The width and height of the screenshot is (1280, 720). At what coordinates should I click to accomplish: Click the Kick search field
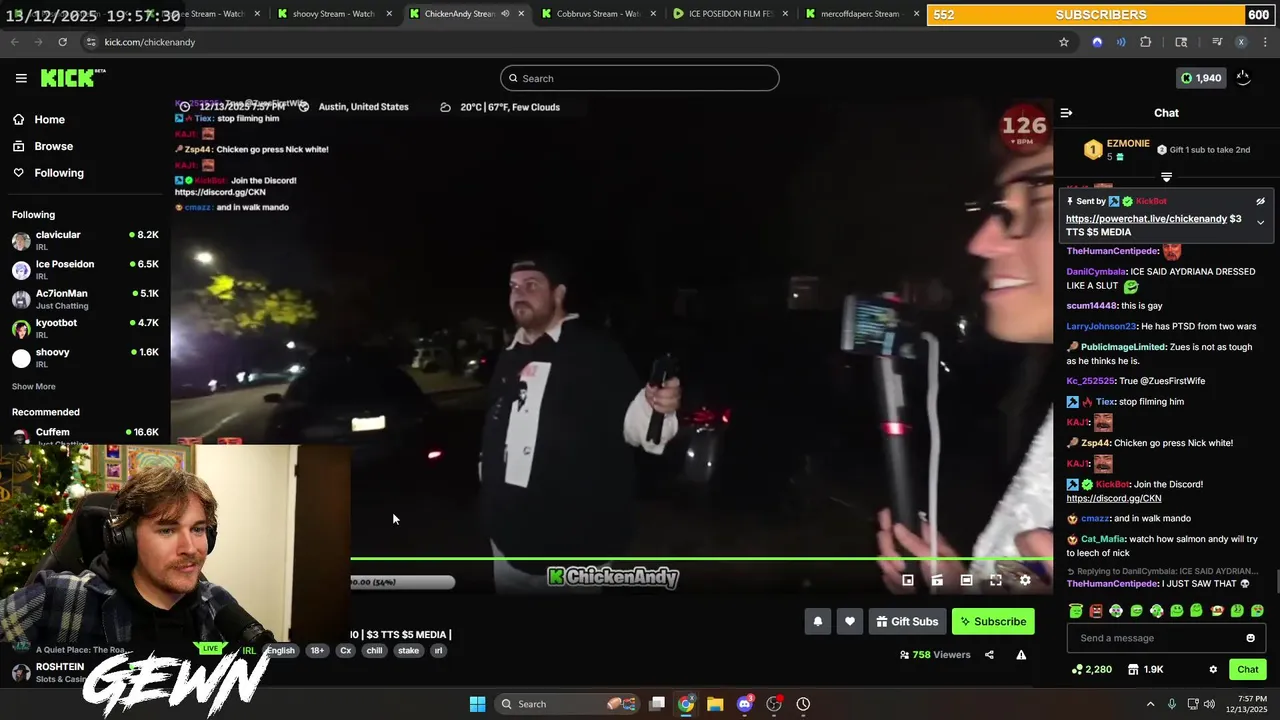[639, 78]
